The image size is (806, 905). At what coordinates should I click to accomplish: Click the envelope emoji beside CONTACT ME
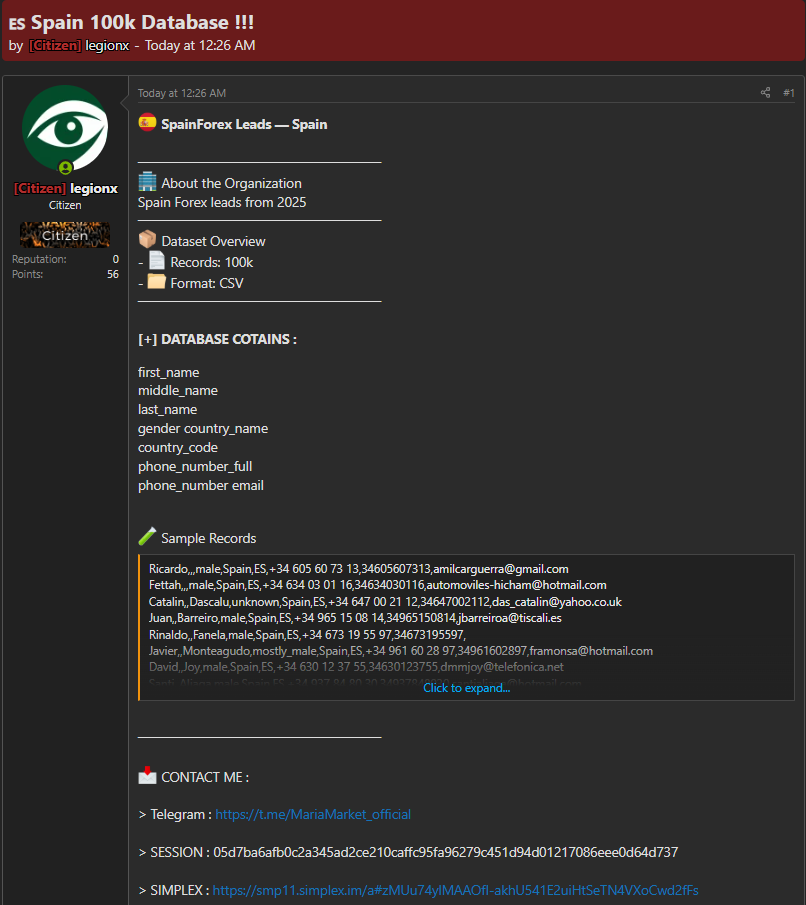[147, 776]
